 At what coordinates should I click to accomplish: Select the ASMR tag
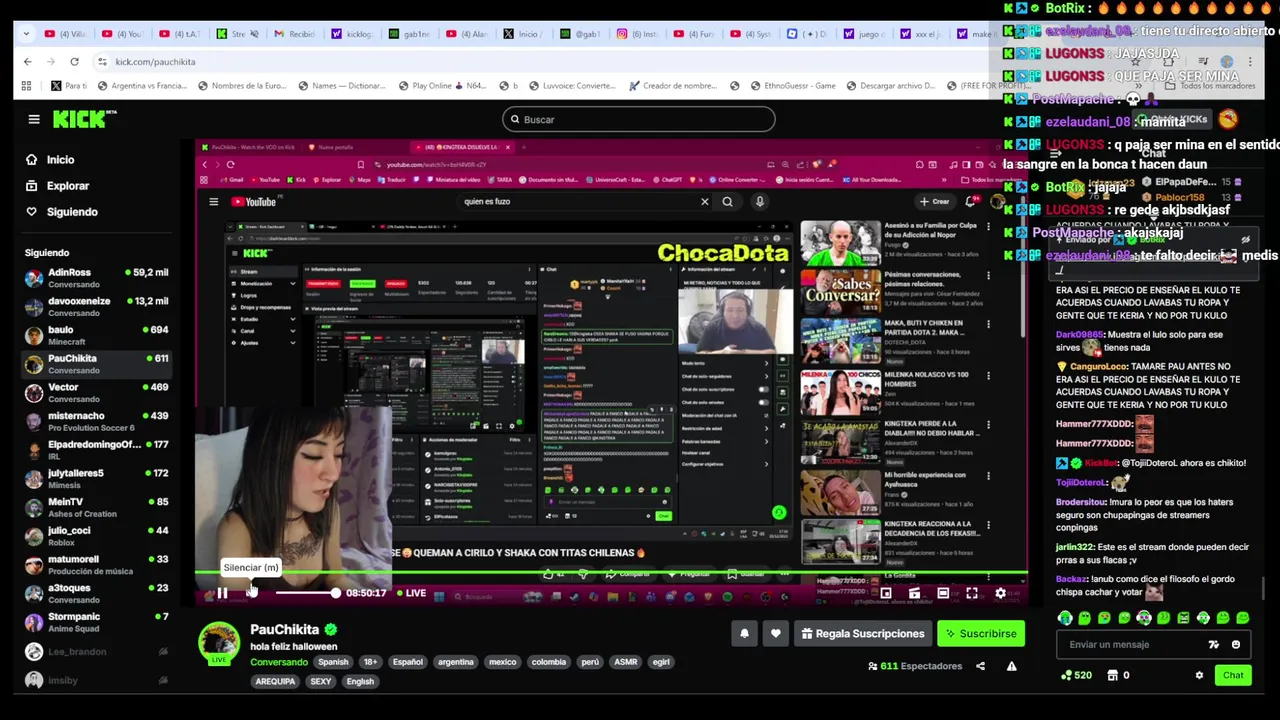coord(626,662)
